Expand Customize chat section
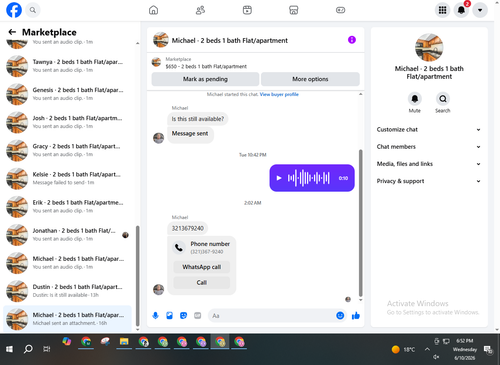This screenshot has height=365, width=500. point(429,129)
